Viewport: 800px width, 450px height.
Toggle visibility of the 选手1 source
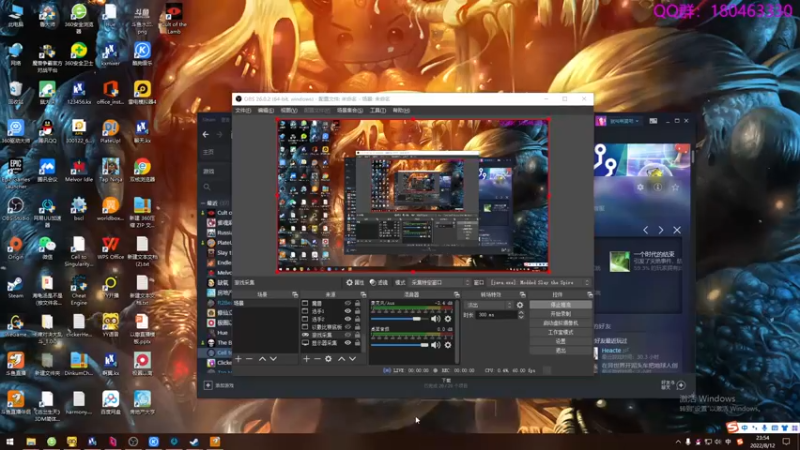click(348, 311)
